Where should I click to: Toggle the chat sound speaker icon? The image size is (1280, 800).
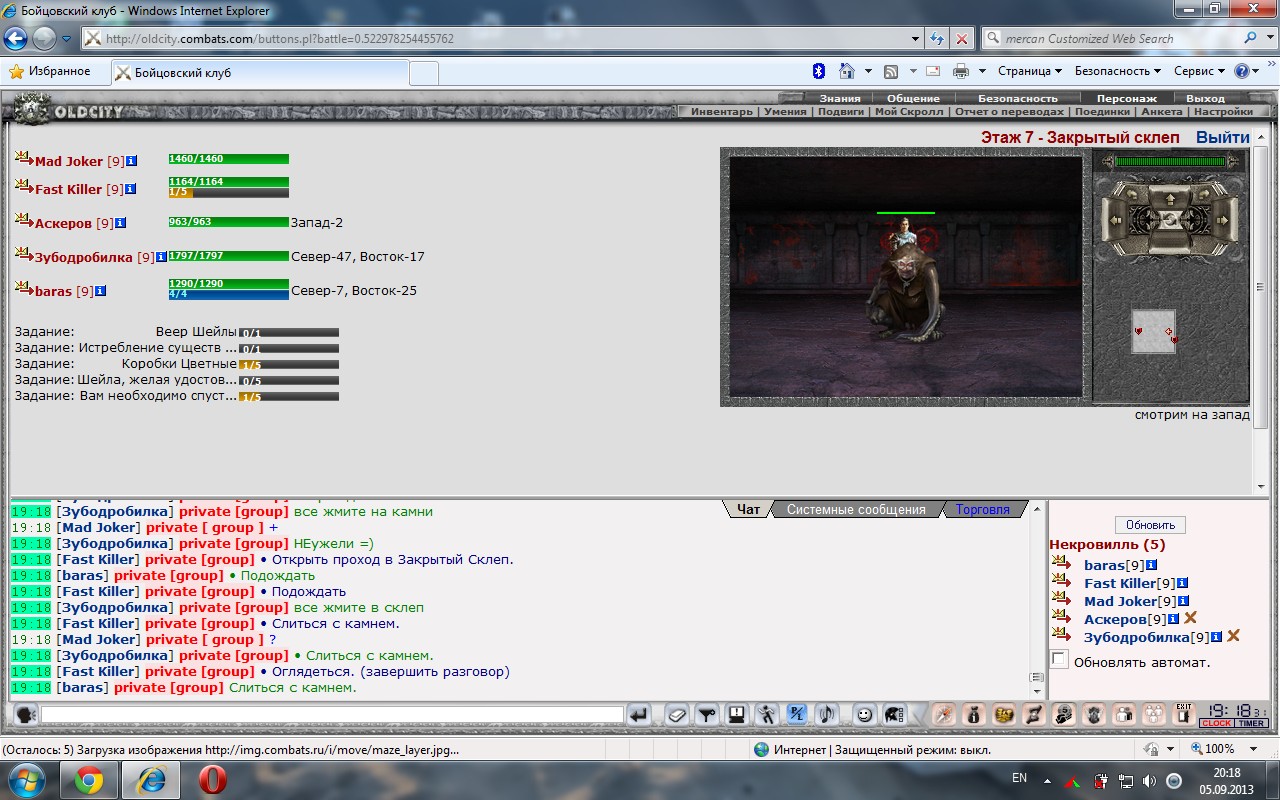point(827,715)
